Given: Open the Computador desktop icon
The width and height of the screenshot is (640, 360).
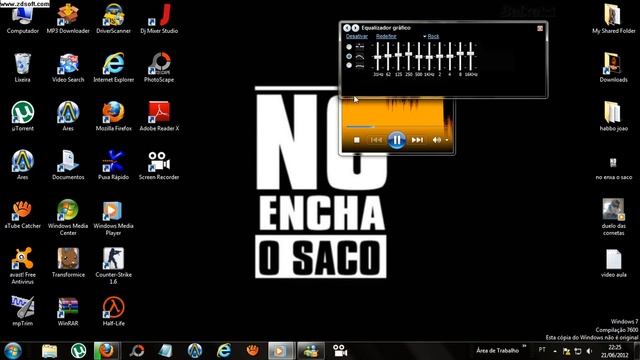Looking at the screenshot, I should pyautogui.click(x=22, y=19).
